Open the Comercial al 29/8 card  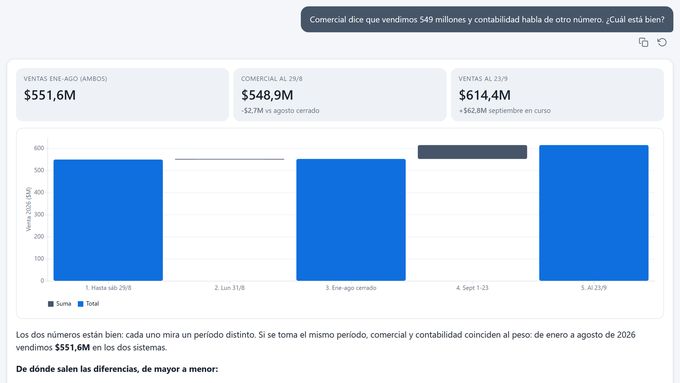pos(340,95)
